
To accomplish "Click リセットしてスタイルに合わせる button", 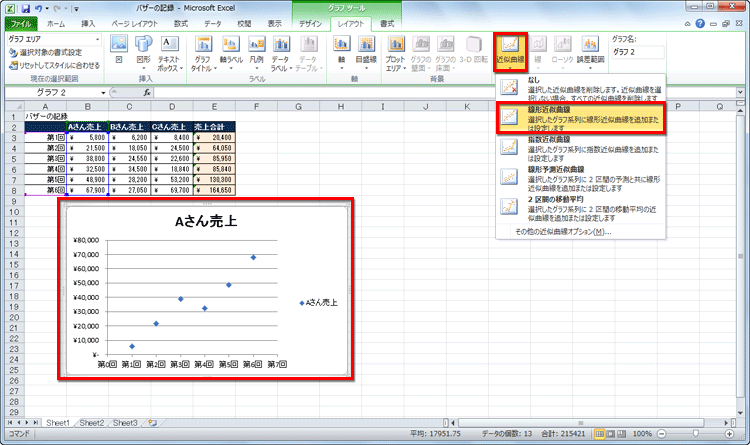I will (x=55, y=64).
